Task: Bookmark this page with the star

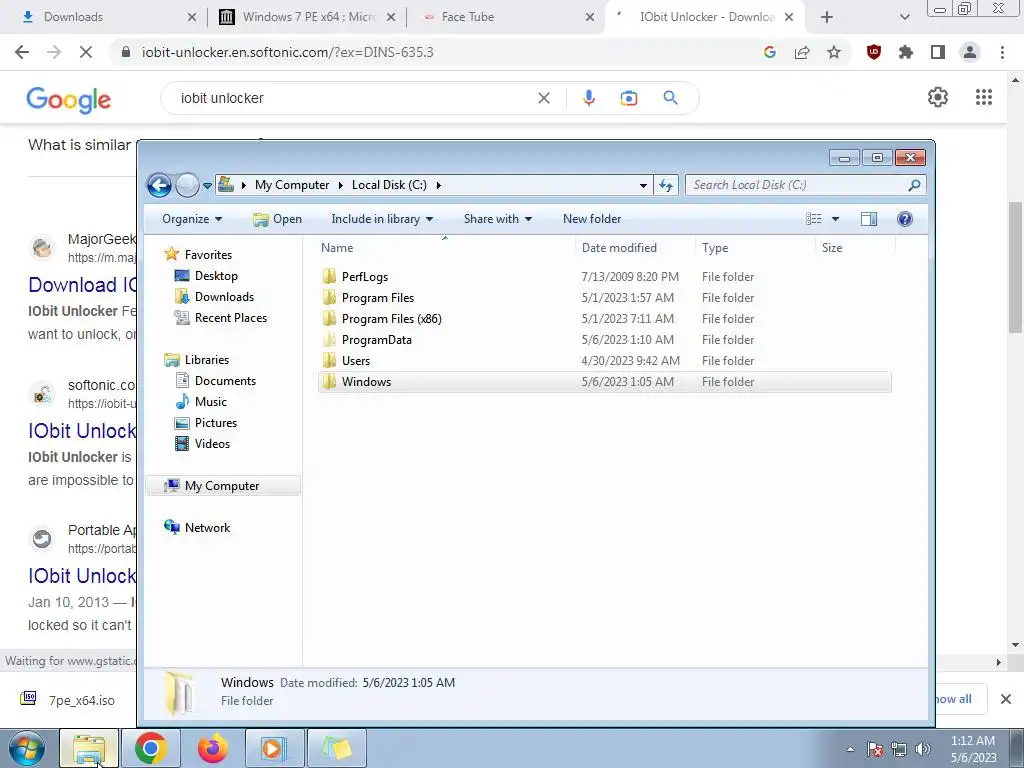Action: click(834, 53)
